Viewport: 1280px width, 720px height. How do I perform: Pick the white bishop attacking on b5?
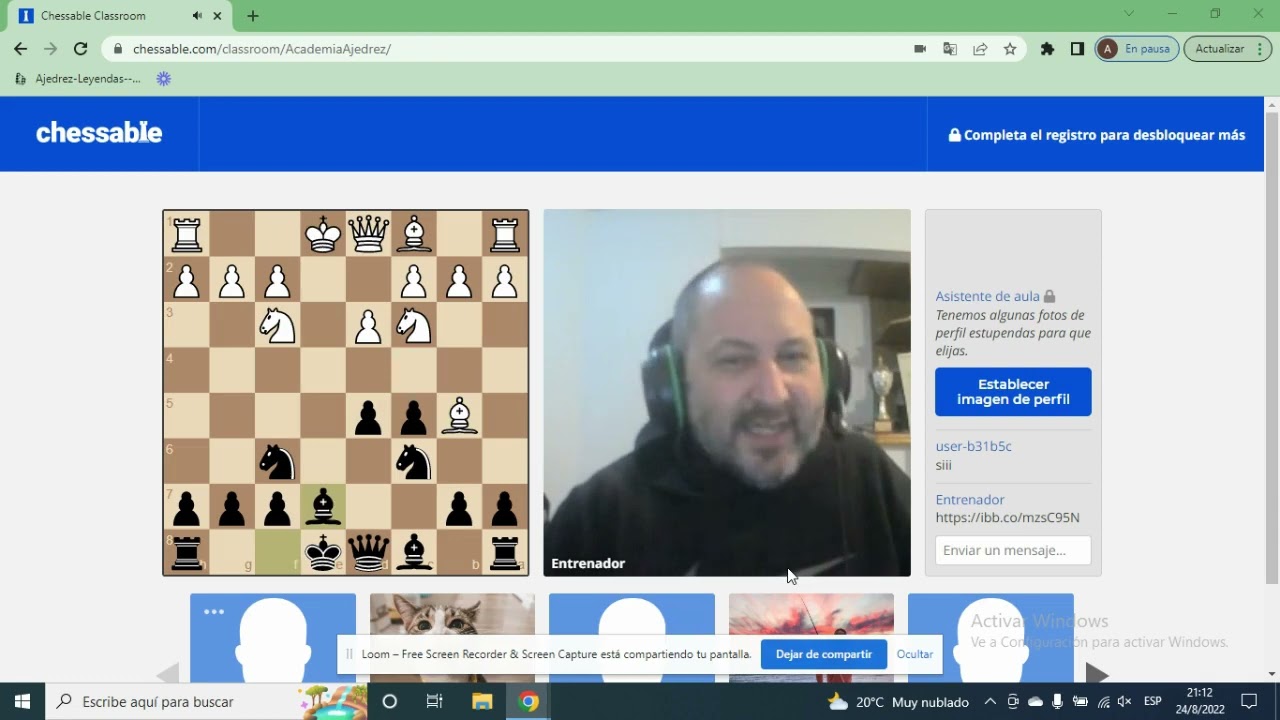coord(459,416)
